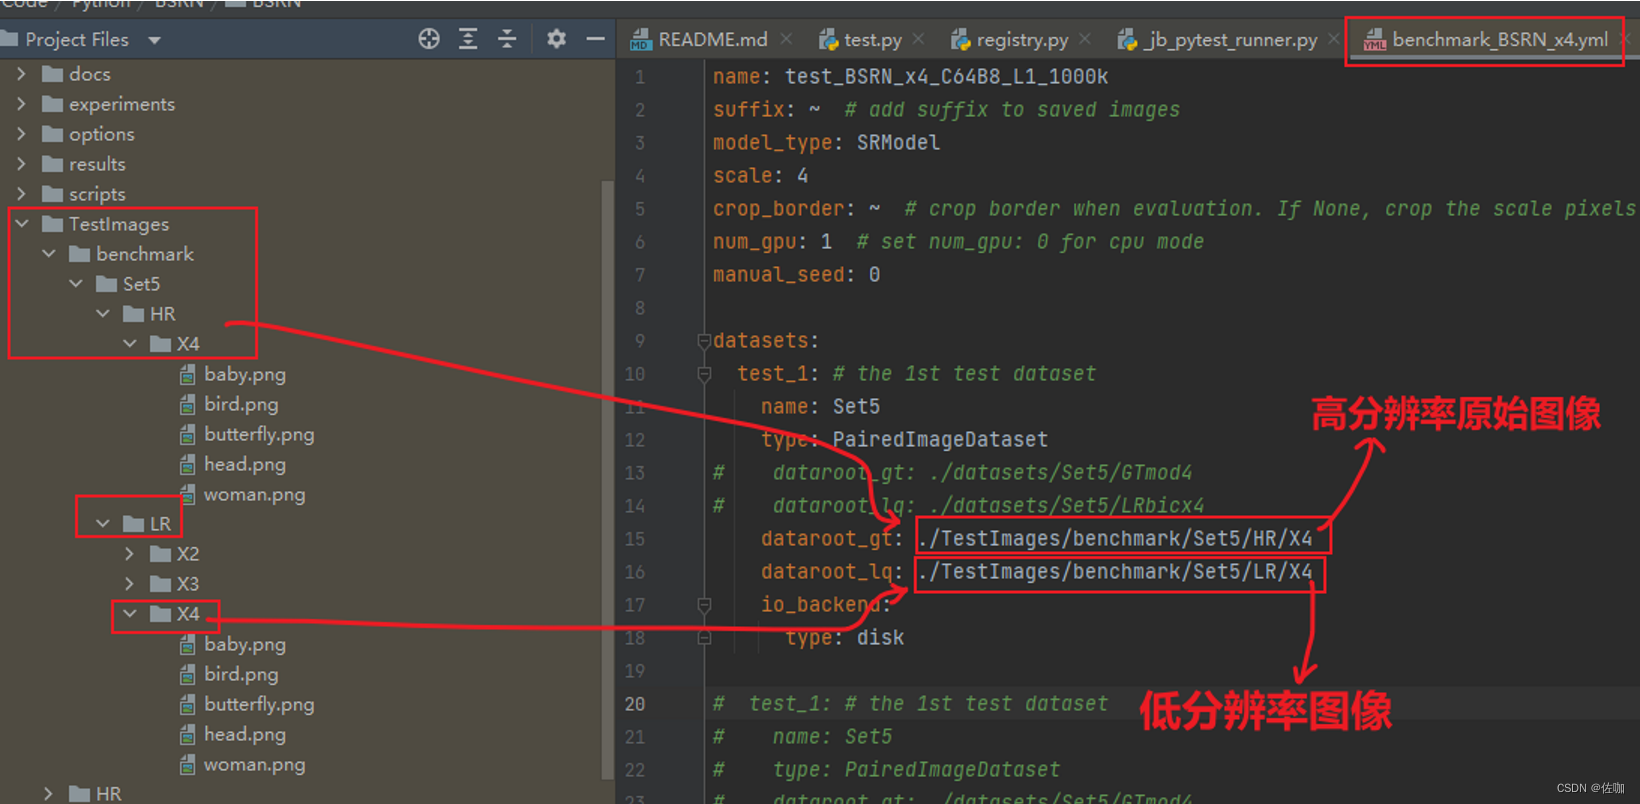Collapse the Set5 folder chevron
The width and height of the screenshot is (1640, 804).
tap(75, 284)
